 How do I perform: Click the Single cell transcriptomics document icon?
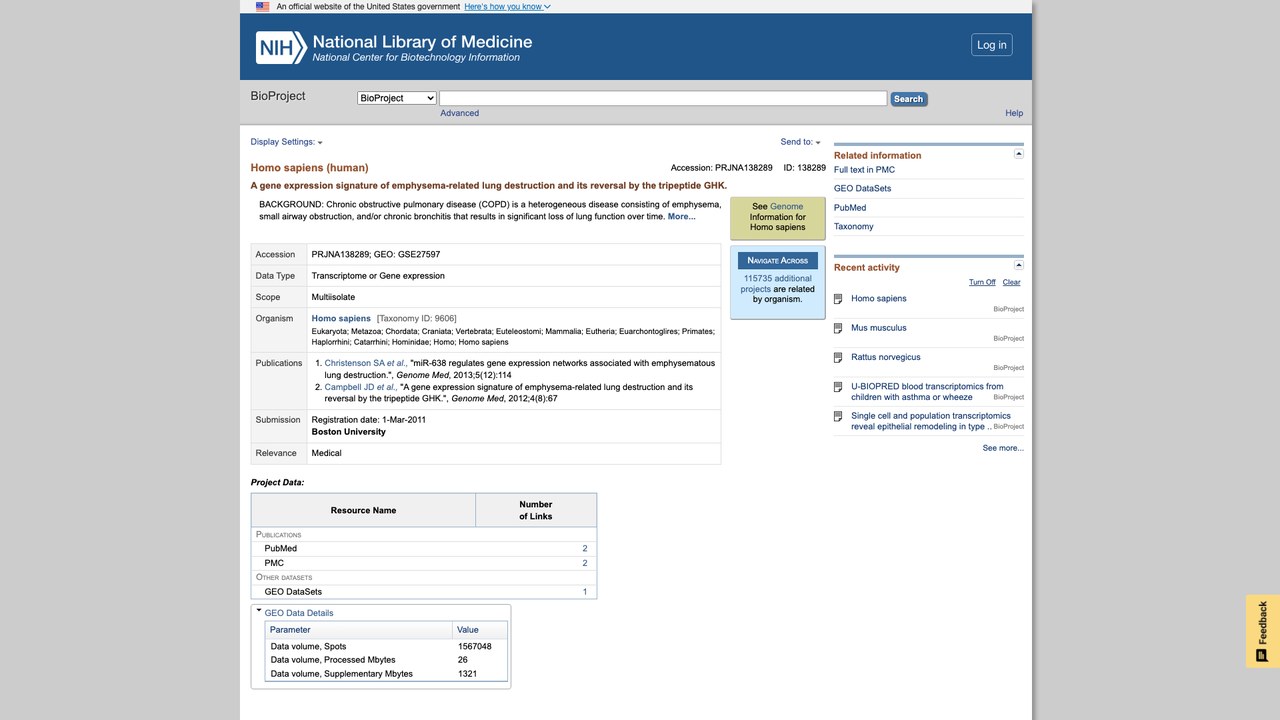(x=838, y=416)
